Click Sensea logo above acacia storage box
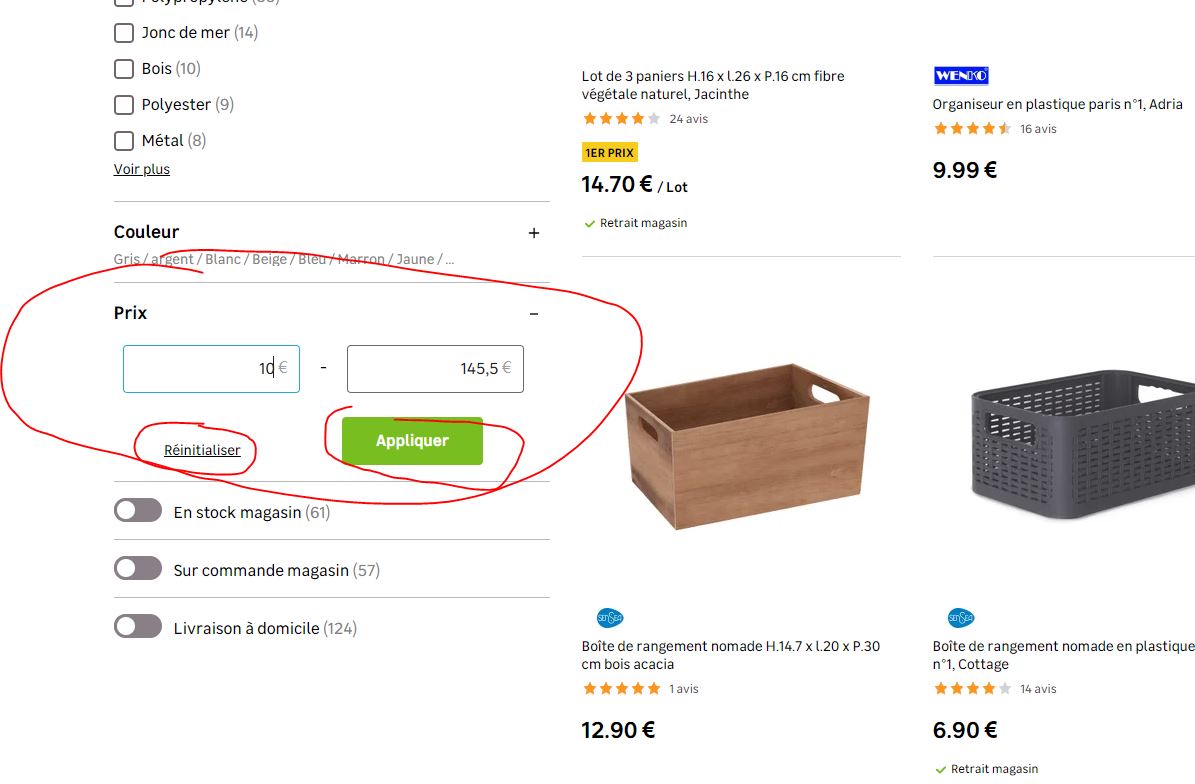This screenshot has width=1195, height=784. tap(610, 618)
